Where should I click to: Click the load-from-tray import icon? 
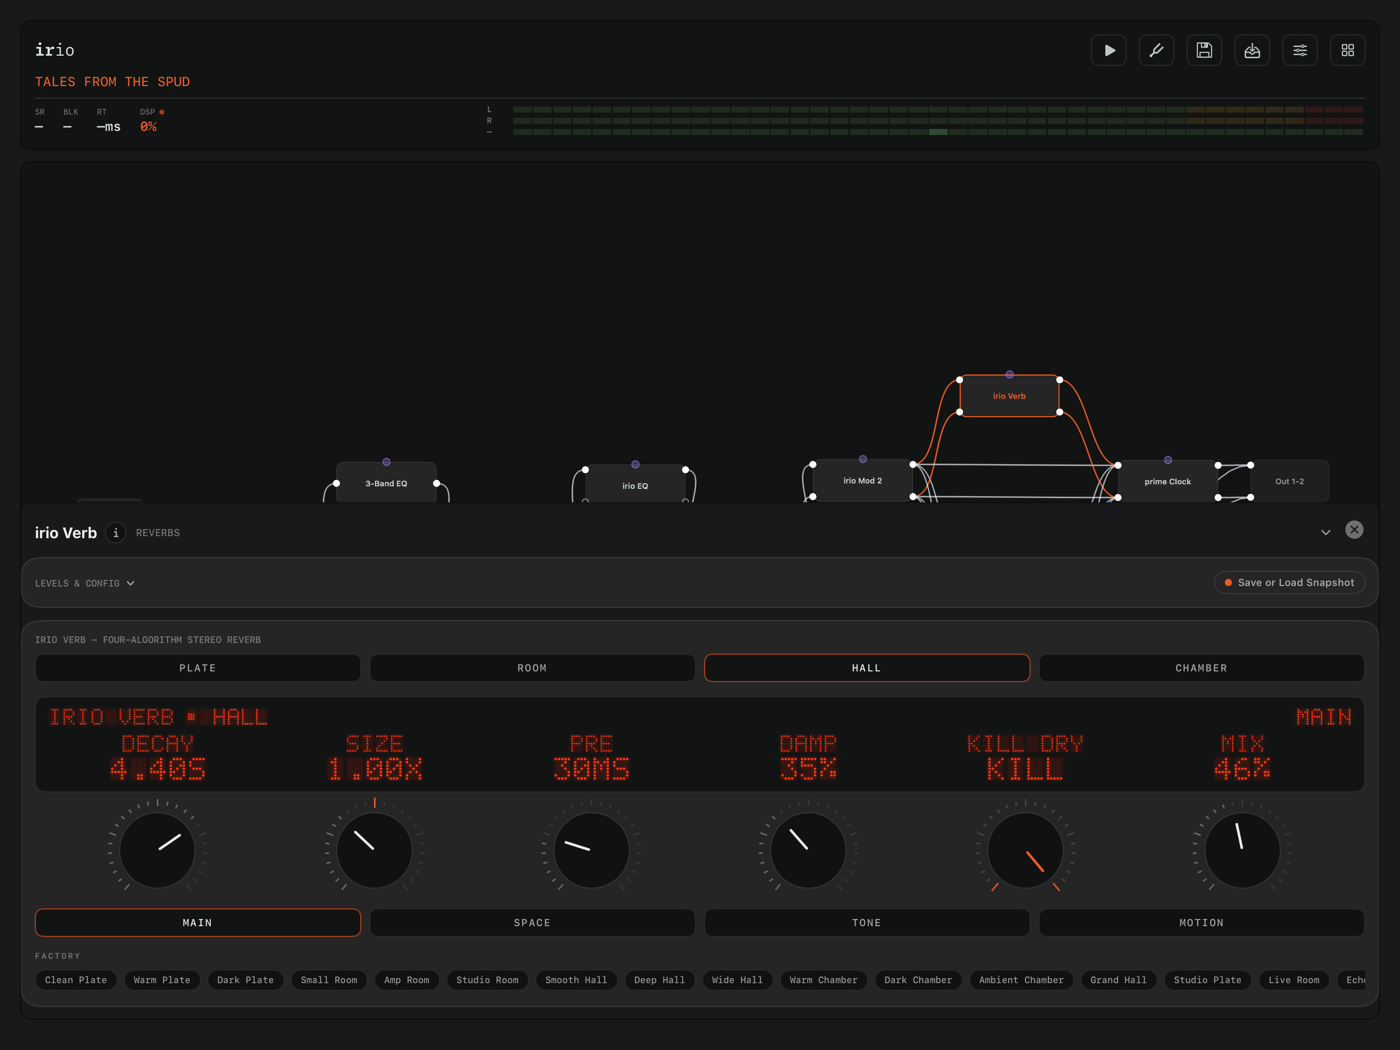[1252, 50]
